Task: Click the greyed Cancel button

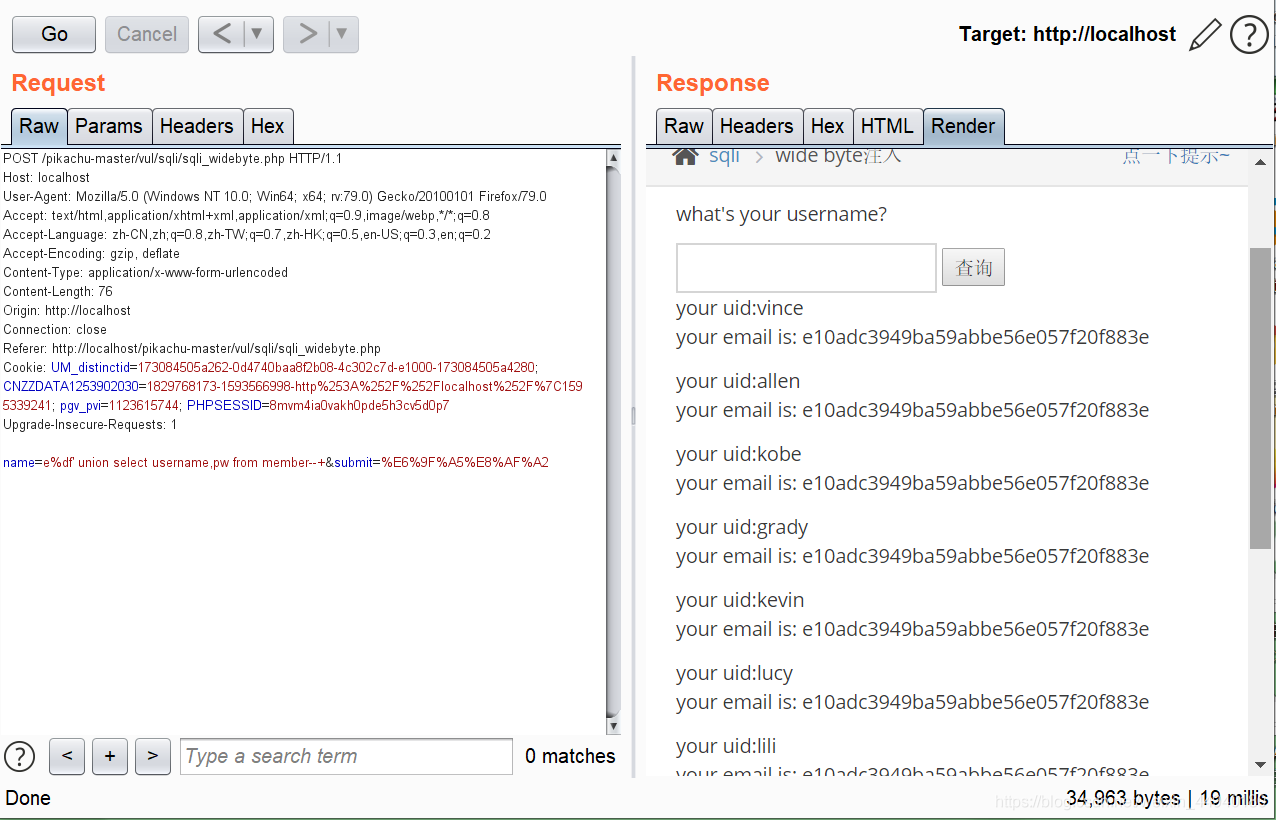Action: [147, 34]
